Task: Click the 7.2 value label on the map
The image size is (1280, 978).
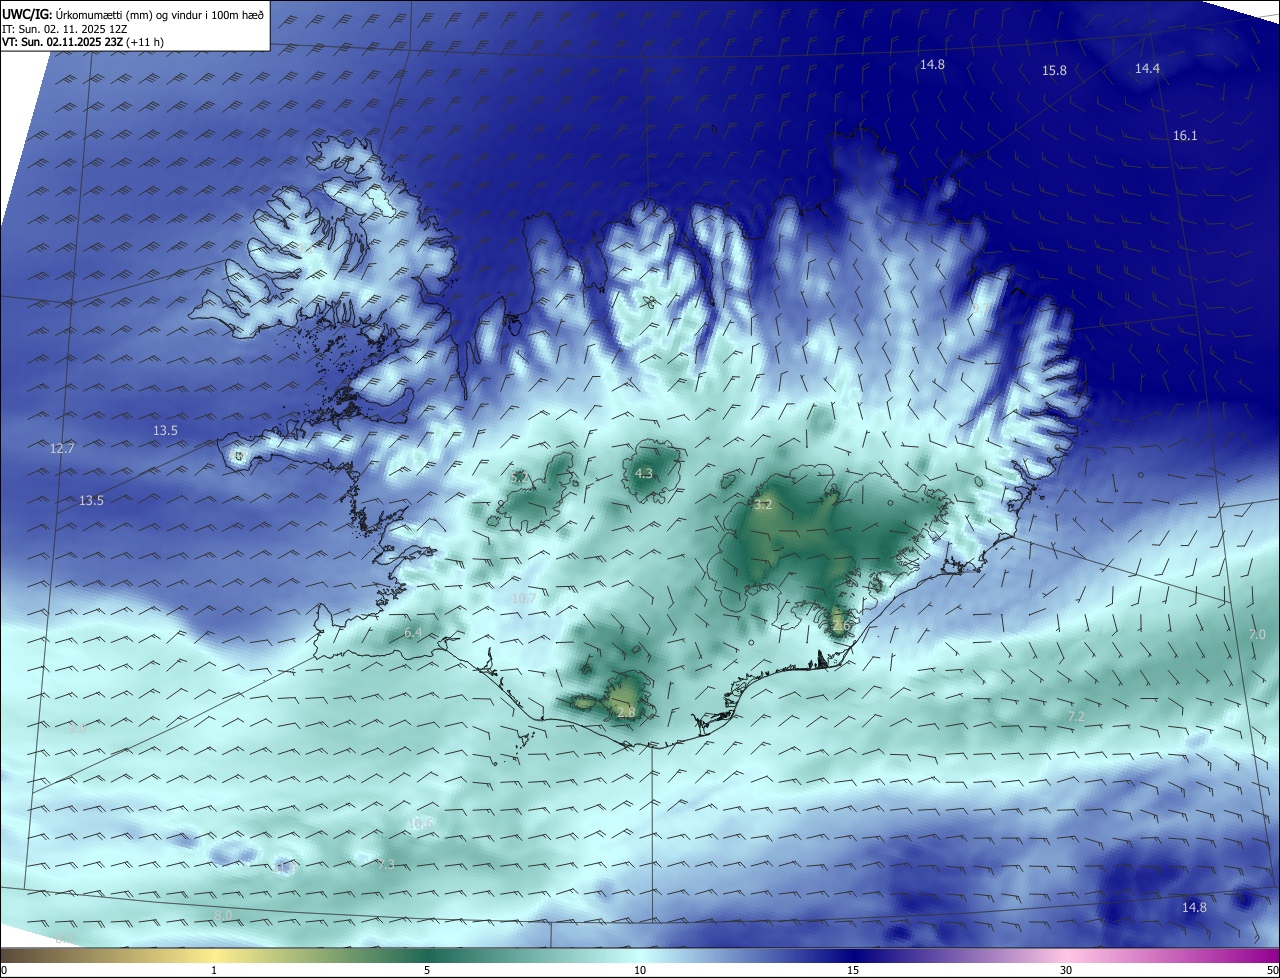Action: 1076,717
